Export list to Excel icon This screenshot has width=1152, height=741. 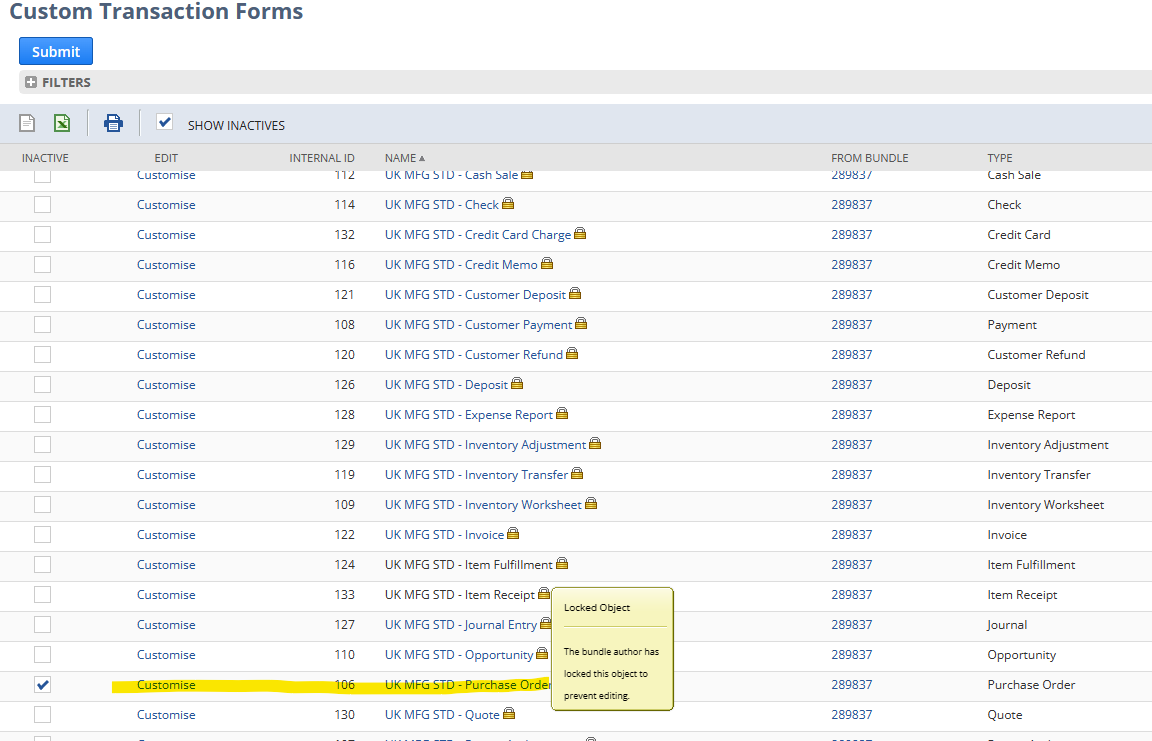point(62,123)
